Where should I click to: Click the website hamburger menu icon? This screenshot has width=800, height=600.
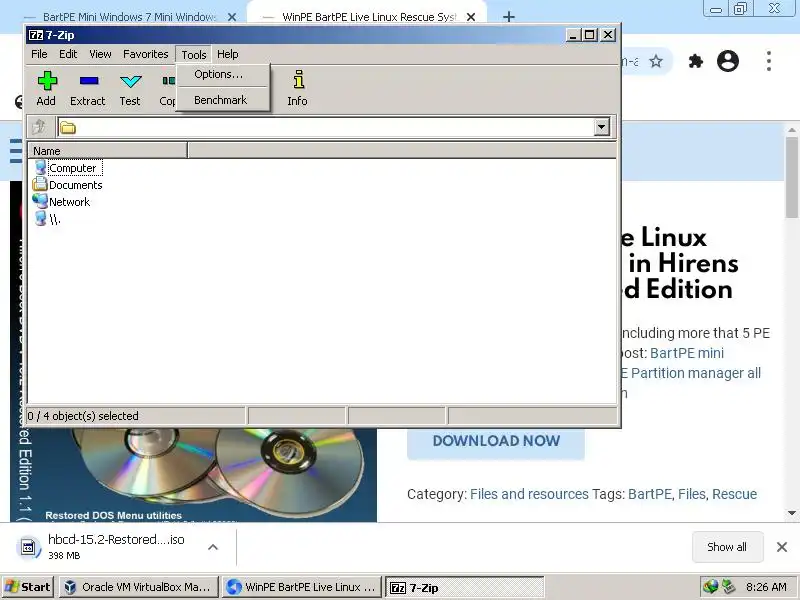click(16, 151)
